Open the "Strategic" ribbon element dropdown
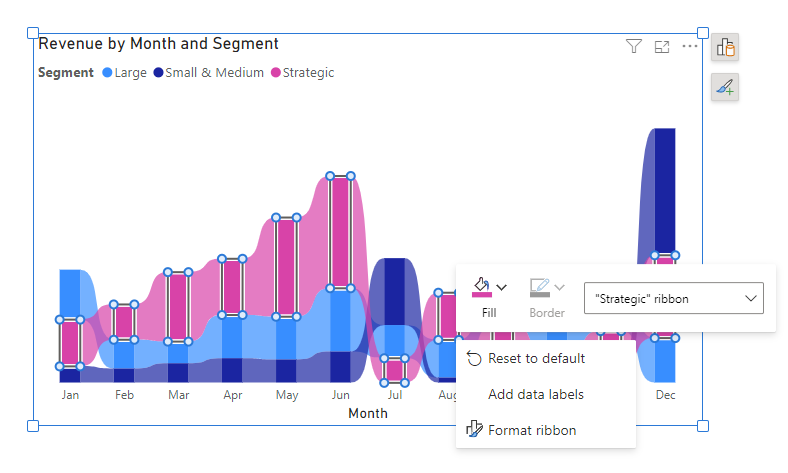The height and width of the screenshot is (473, 788). pyautogui.click(x=673, y=299)
